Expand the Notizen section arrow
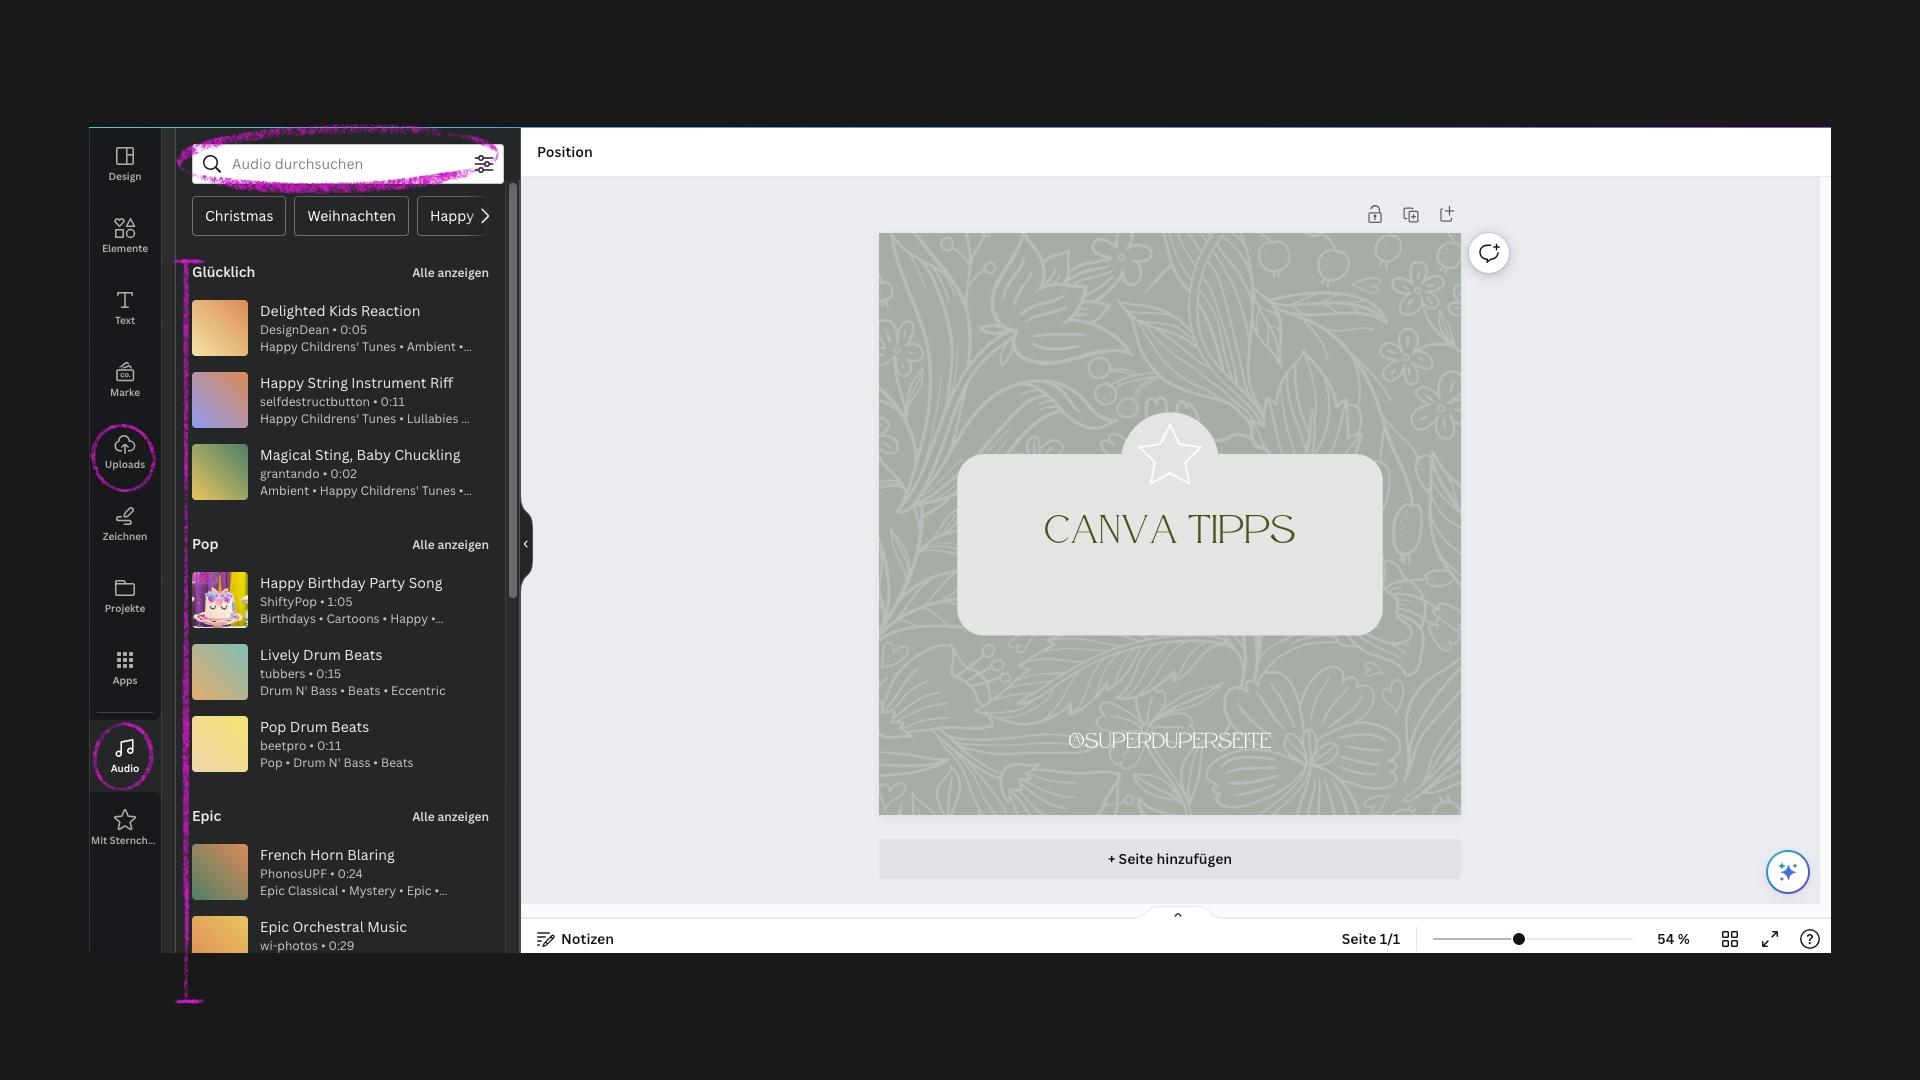 pos(1177,914)
